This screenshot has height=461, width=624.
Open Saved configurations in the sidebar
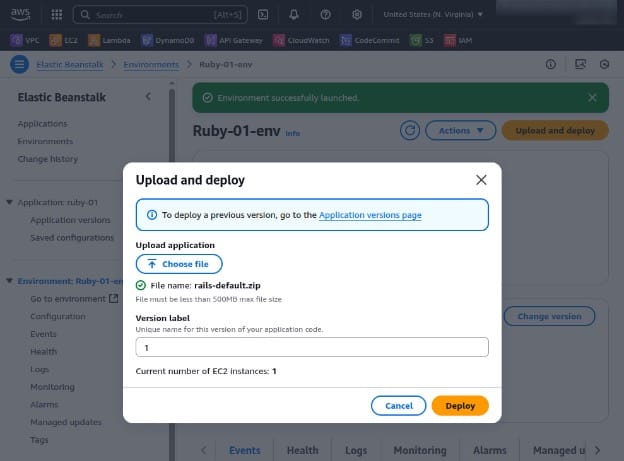72,237
